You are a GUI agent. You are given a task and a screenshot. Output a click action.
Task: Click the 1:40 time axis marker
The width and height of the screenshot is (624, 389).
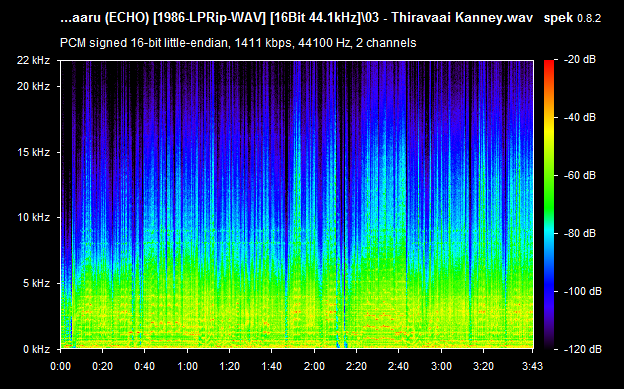(272, 366)
